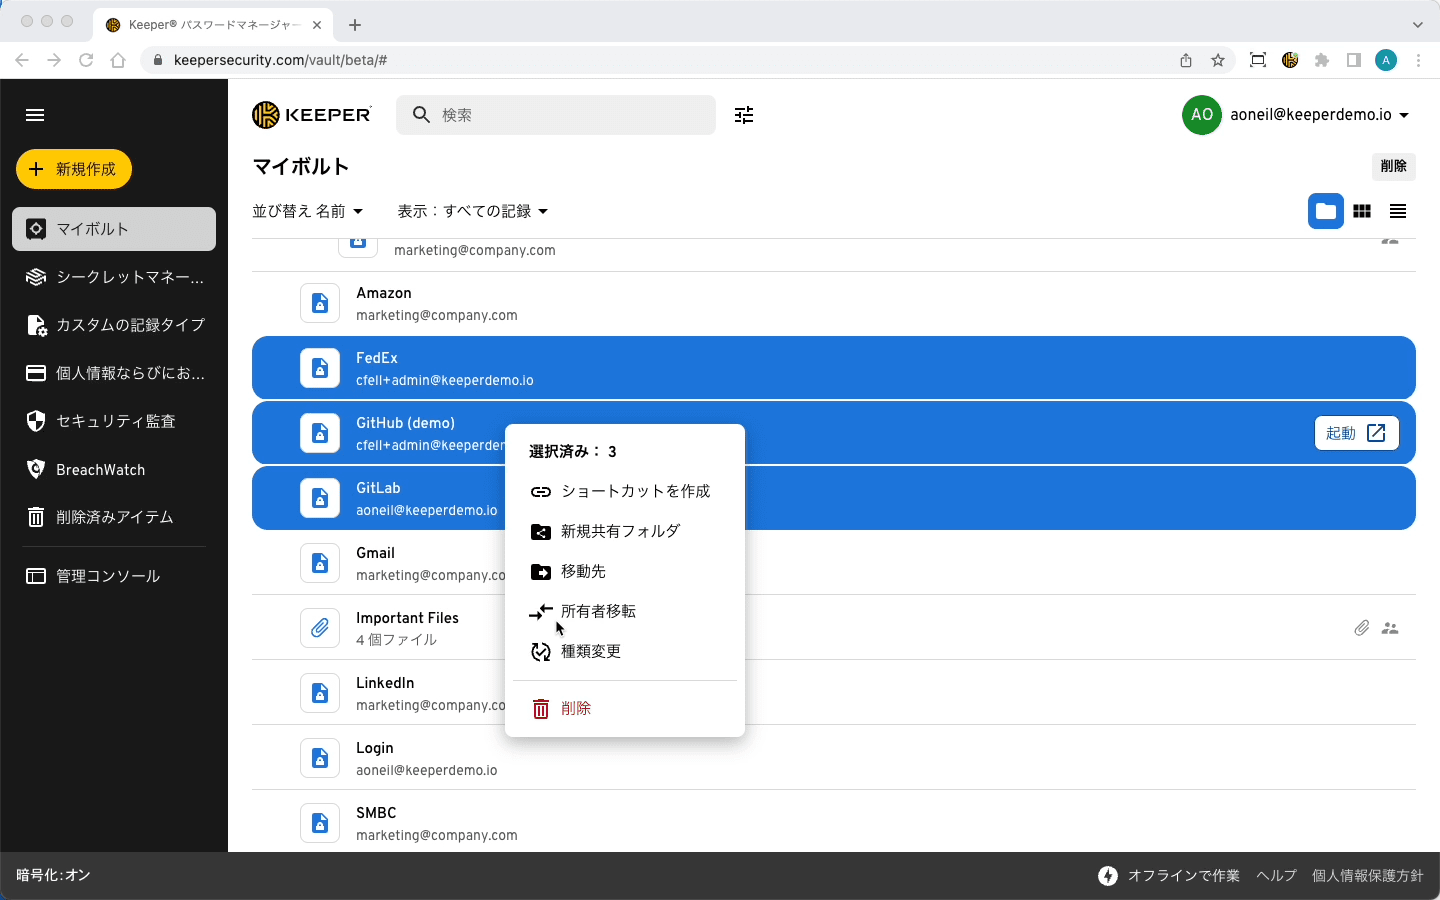Open BreachWatch from the sidebar
This screenshot has height=900, width=1440.
[100, 469]
